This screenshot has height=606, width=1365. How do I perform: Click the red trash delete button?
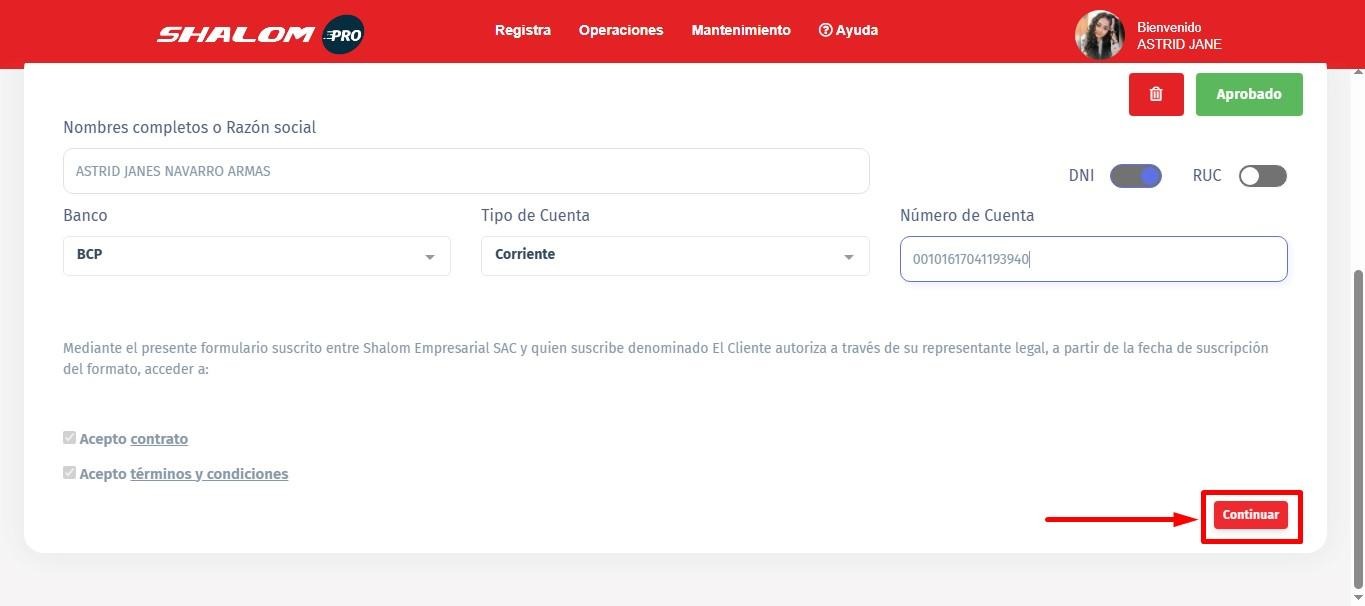(1156, 94)
